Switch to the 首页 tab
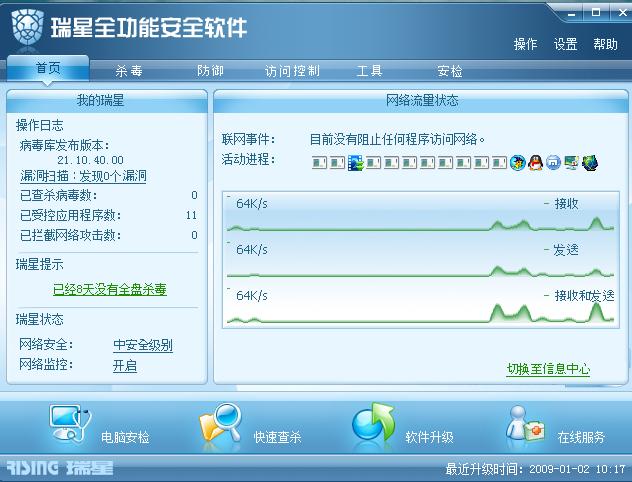Image resolution: width=632 pixels, height=482 pixels. click(x=48, y=68)
